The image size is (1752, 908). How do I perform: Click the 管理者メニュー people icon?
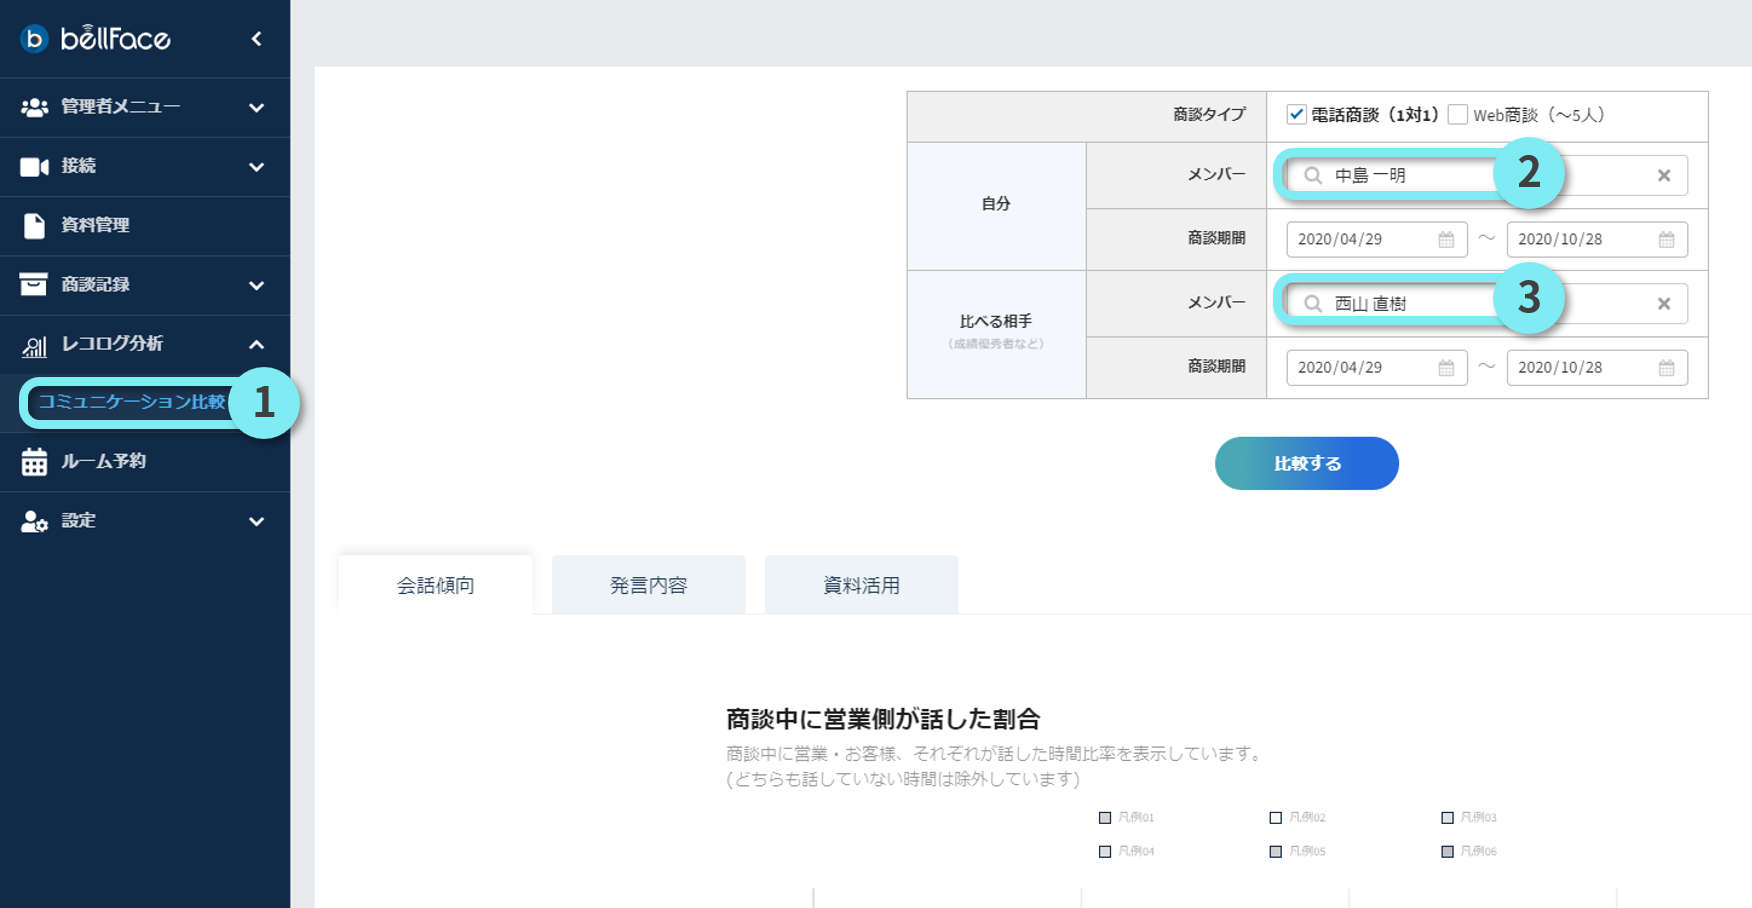click(34, 107)
